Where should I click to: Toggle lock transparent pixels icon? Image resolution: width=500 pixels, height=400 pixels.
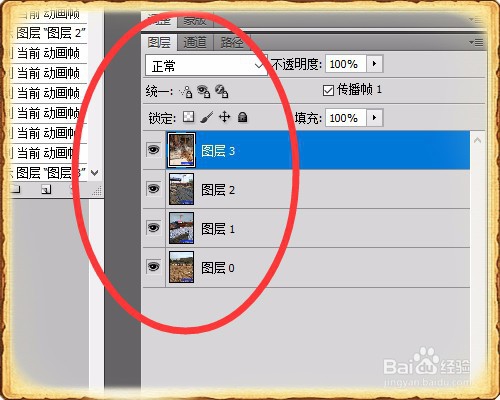click(189, 117)
